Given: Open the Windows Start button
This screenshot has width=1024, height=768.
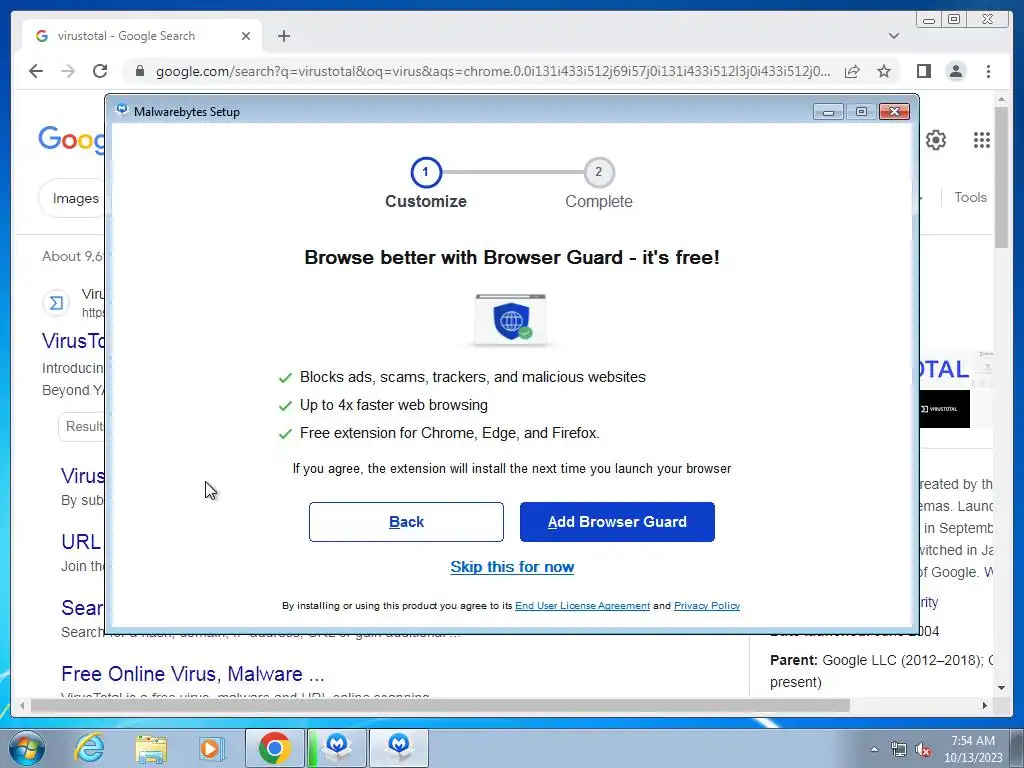Looking at the screenshot, I should coord(26,748).
